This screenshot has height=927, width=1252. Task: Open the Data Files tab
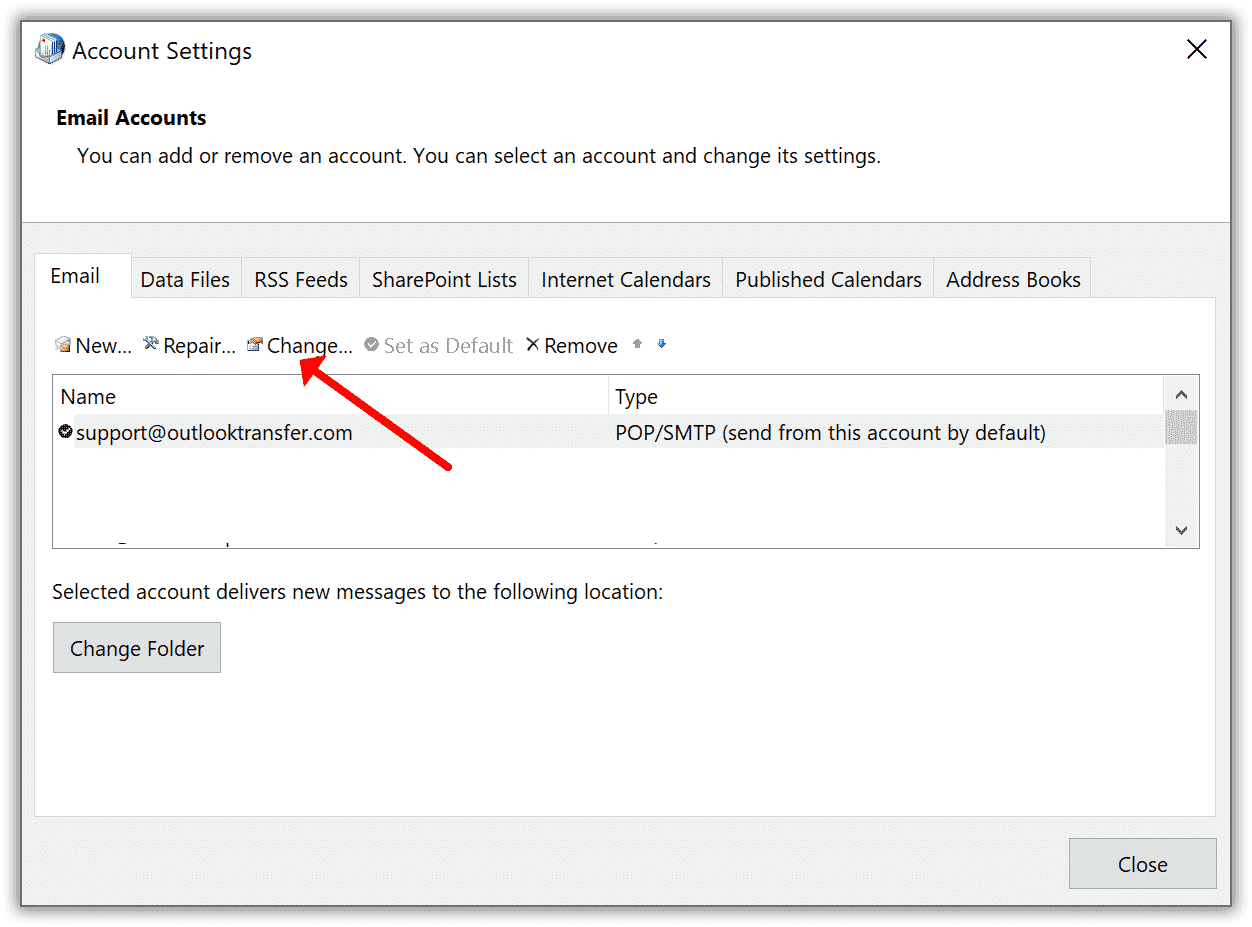pyautogui.click(x=185, y=279)
